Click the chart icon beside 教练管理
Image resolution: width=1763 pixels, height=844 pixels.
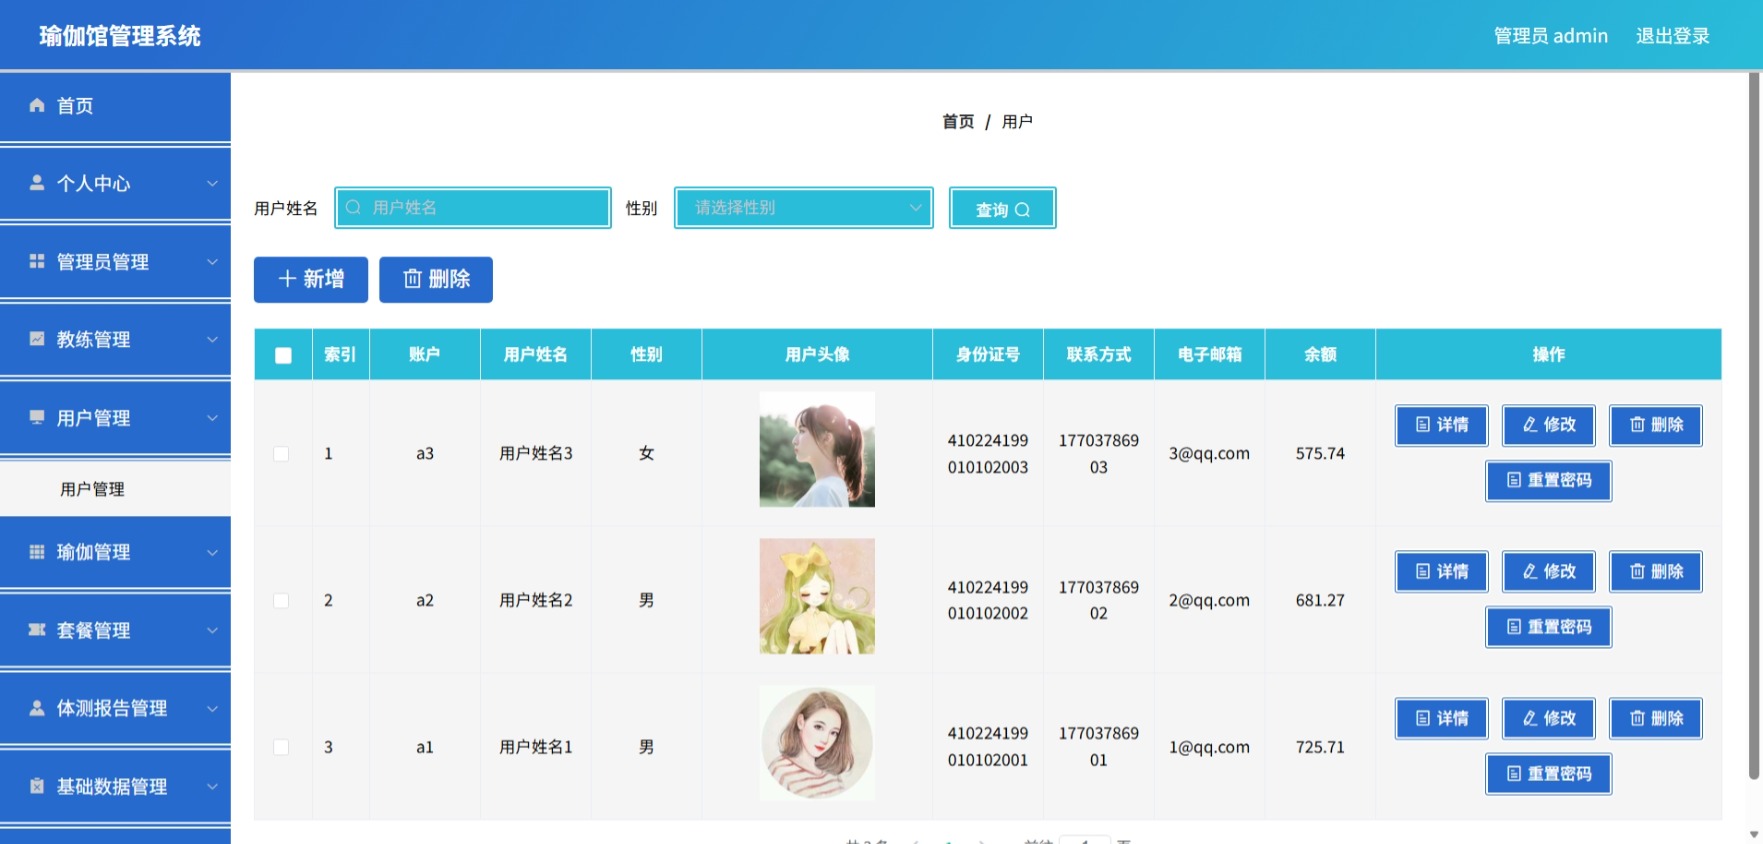(37, 339)
